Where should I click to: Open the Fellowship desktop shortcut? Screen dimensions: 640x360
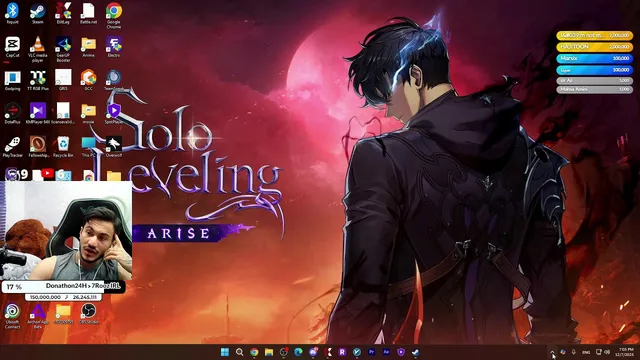point(38,147)
